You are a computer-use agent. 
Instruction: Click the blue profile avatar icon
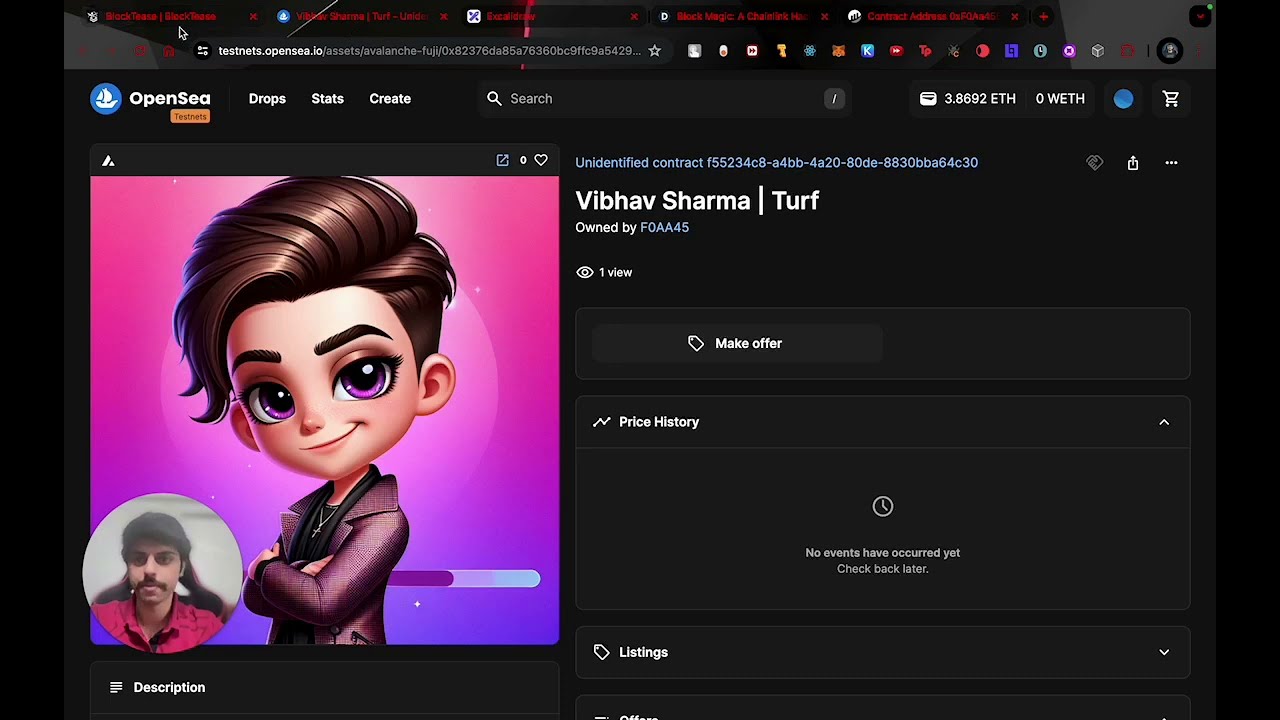point(1123,99)
